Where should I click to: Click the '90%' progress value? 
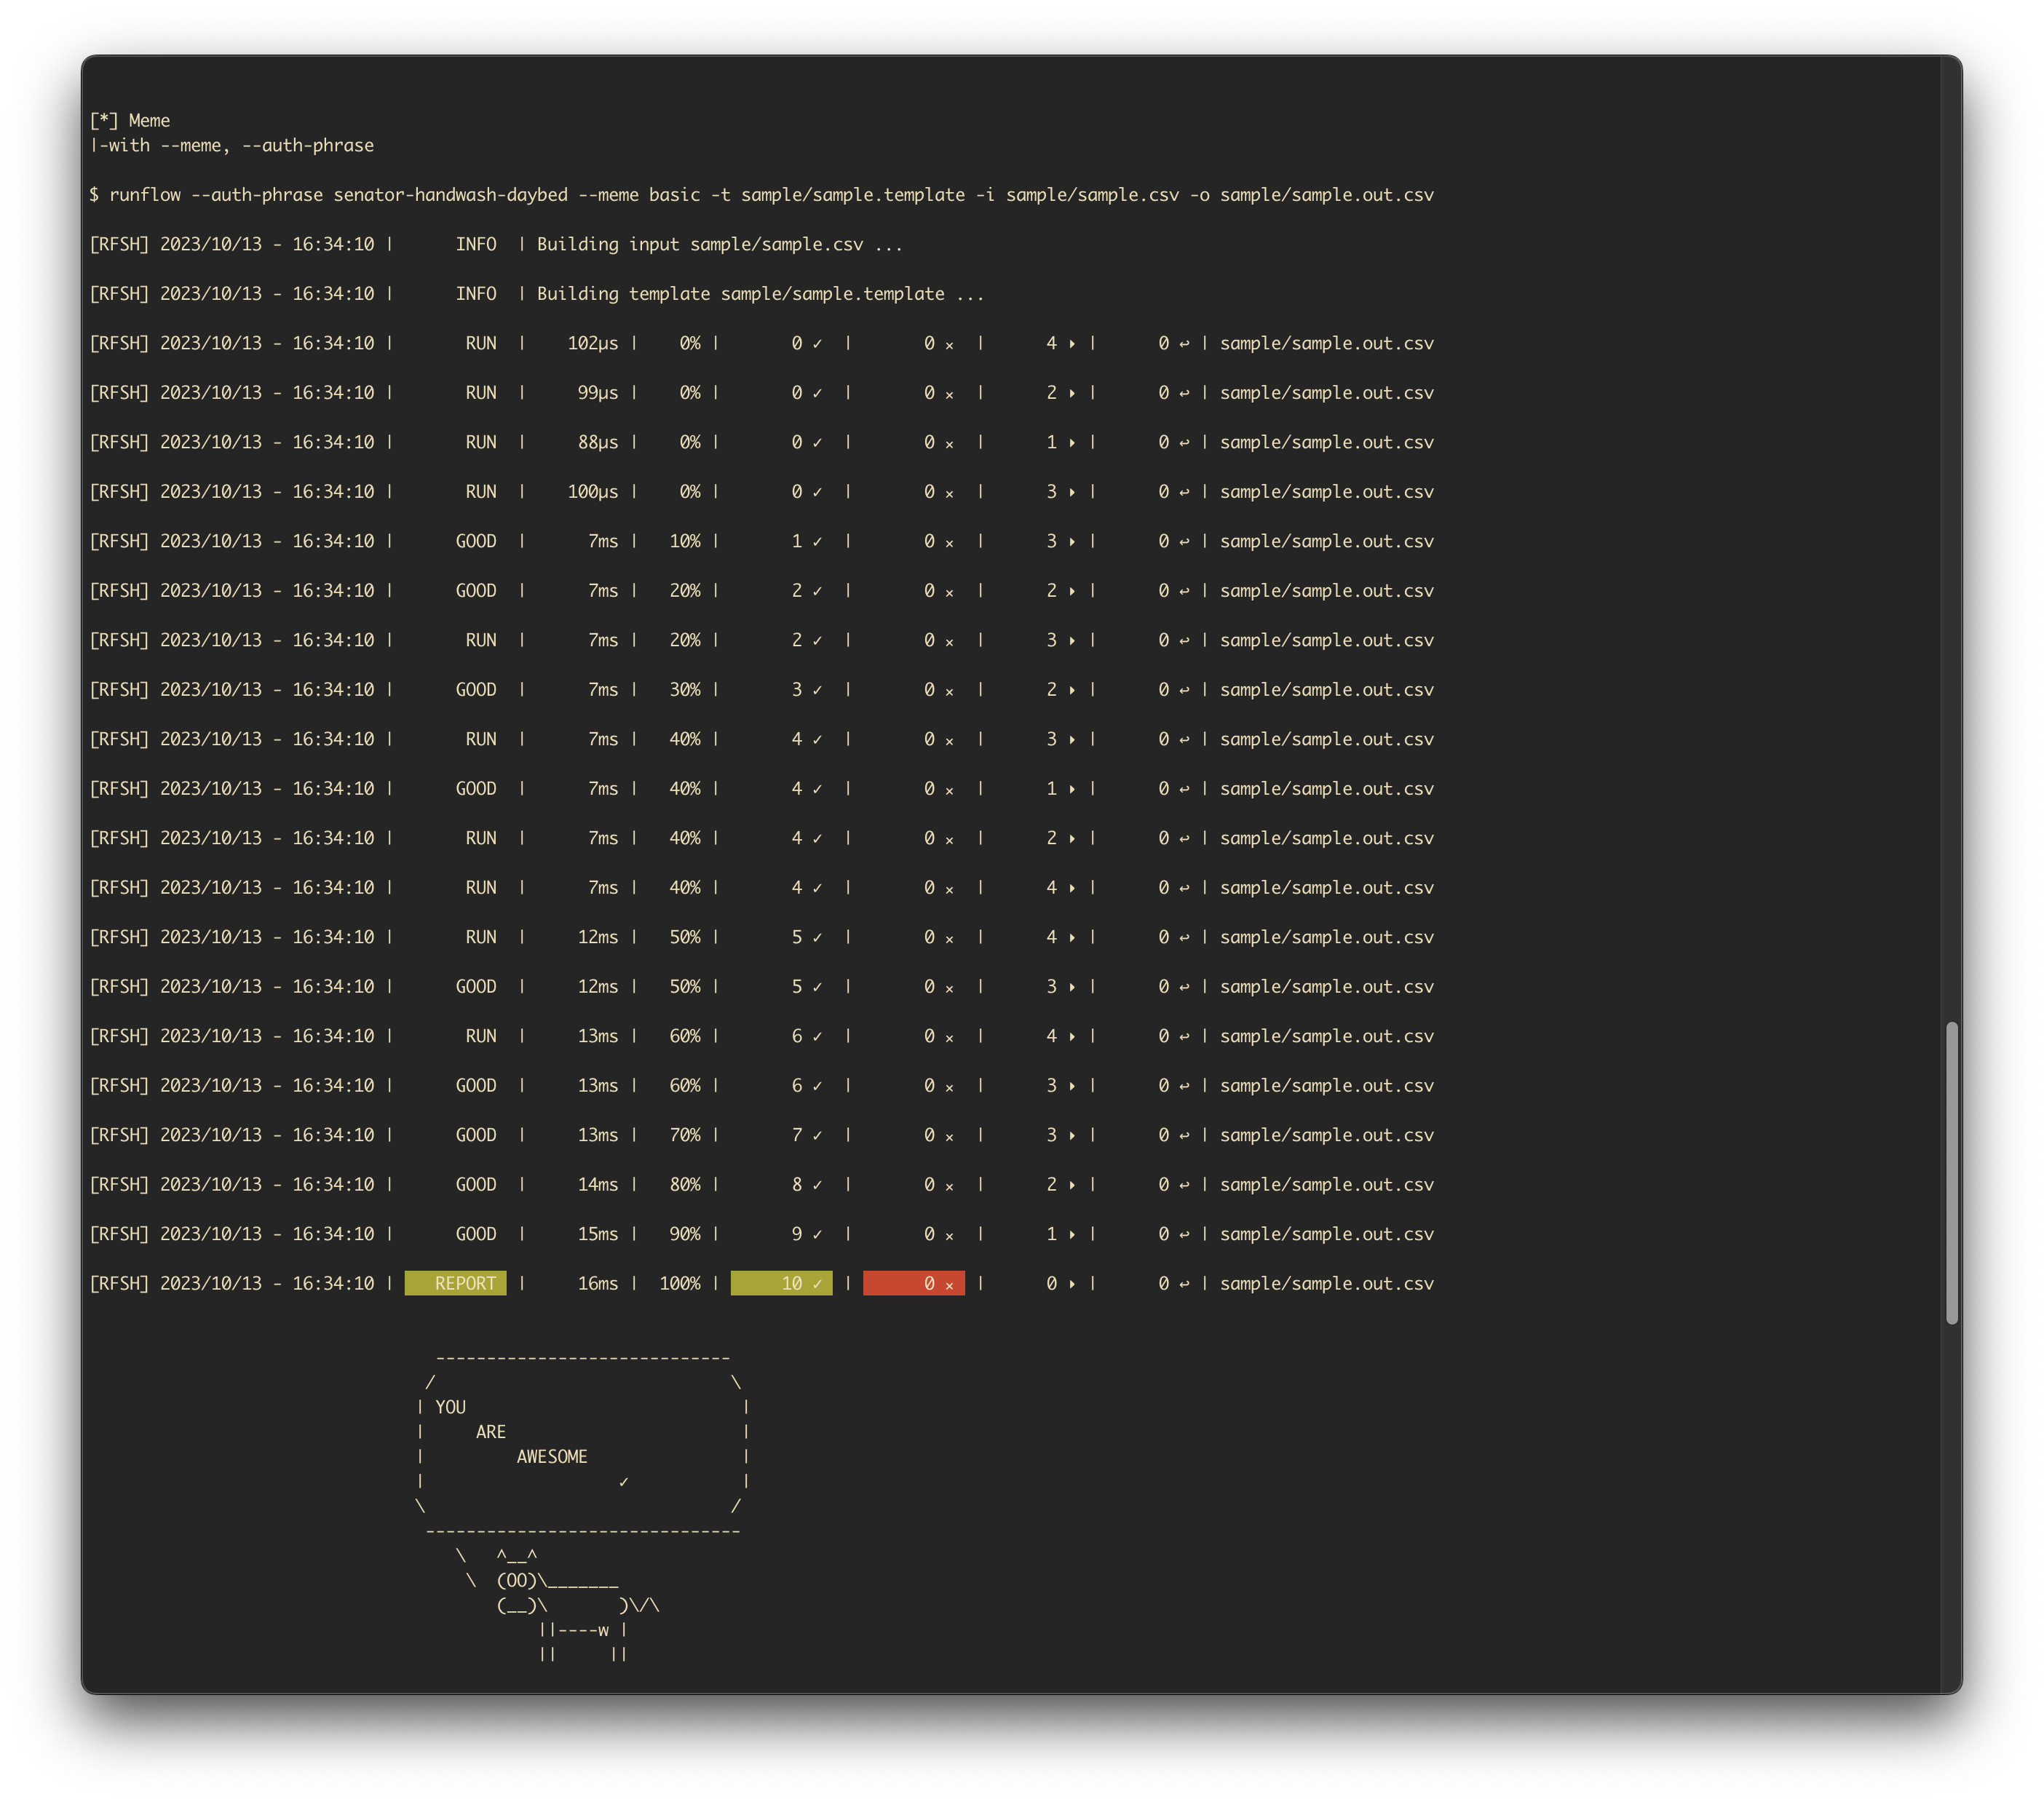pyautogui.click(x=685, y=1234)
